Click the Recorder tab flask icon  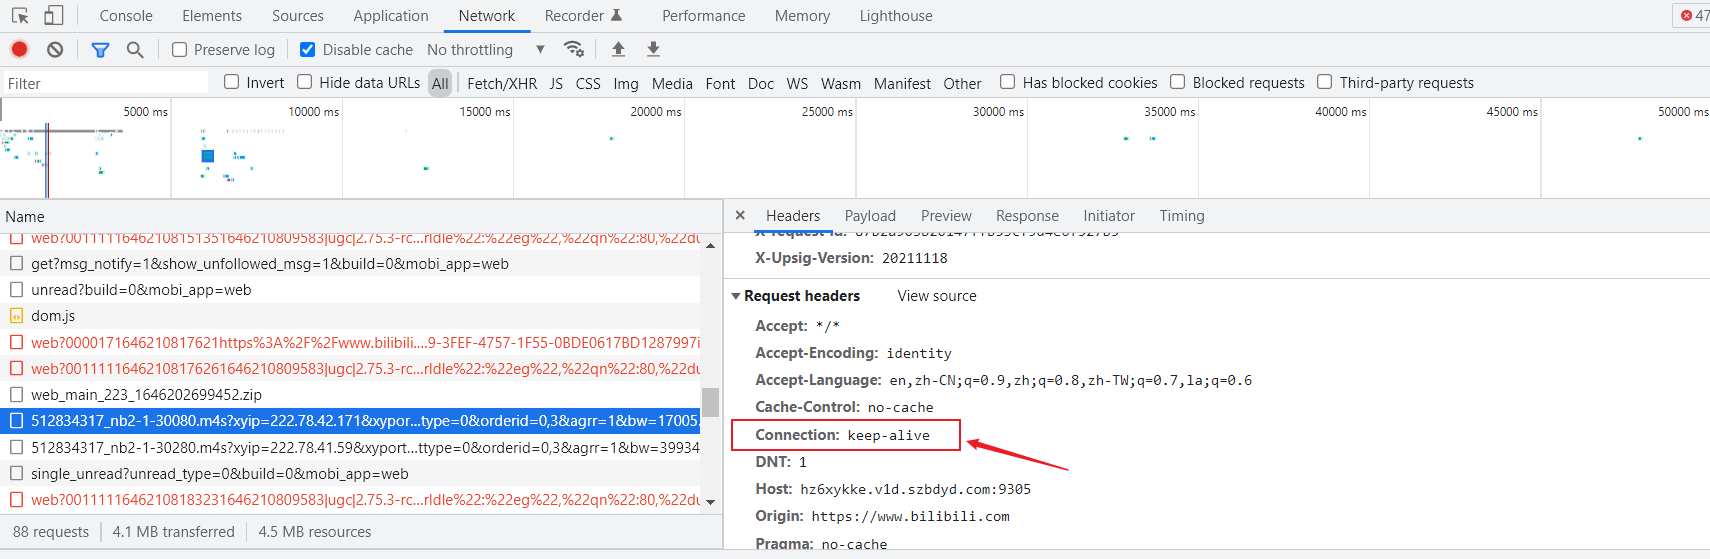pos(617,16)
